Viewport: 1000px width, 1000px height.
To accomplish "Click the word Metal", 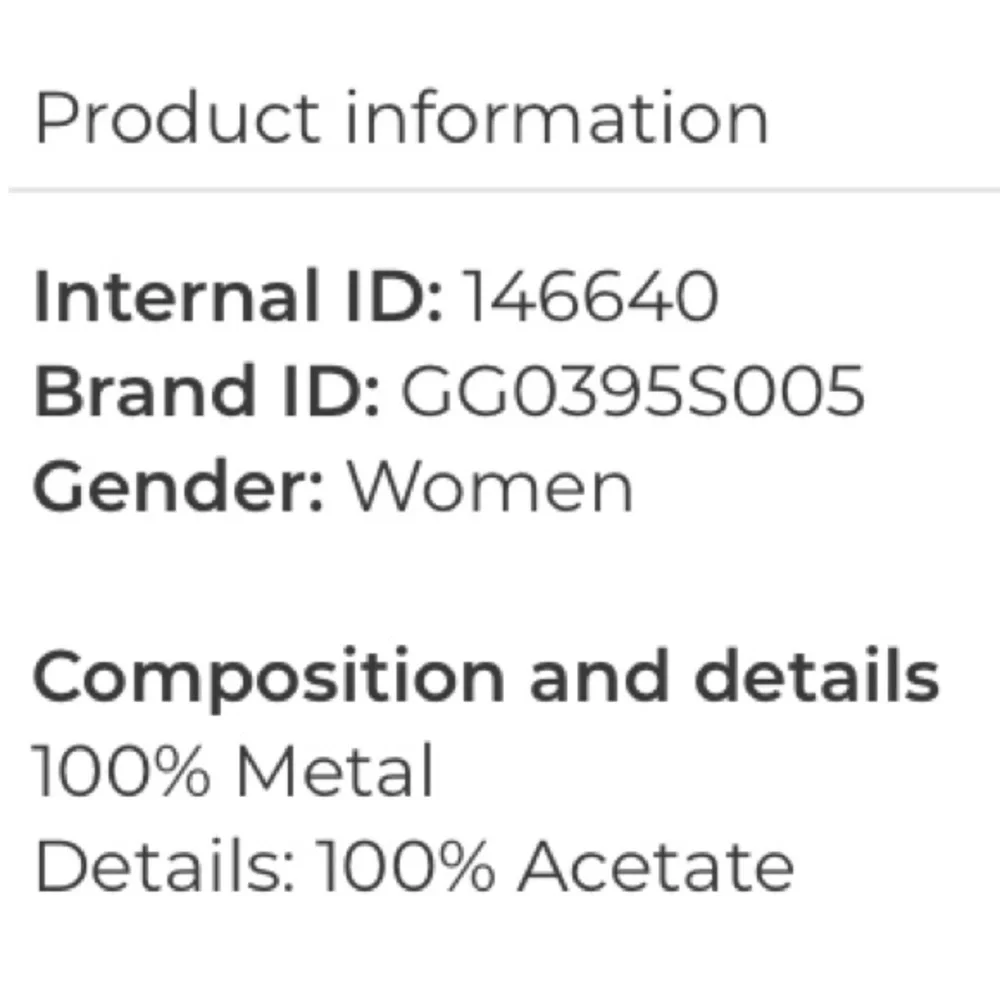I will coord(335,770).
